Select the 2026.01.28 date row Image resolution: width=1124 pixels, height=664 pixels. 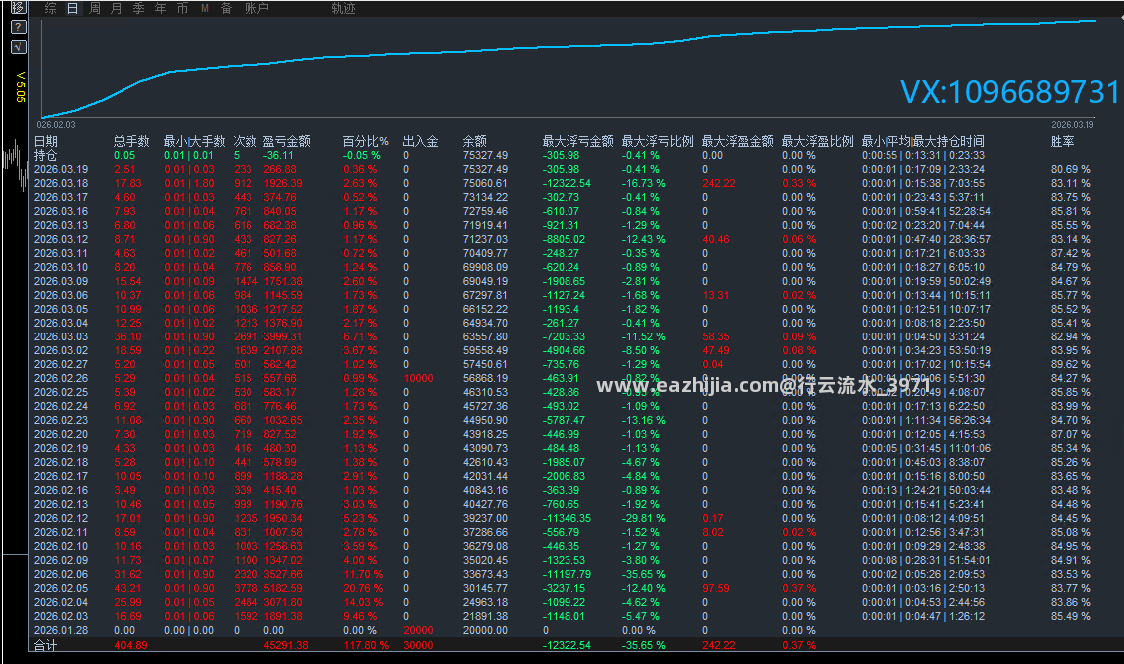[61, 630]
